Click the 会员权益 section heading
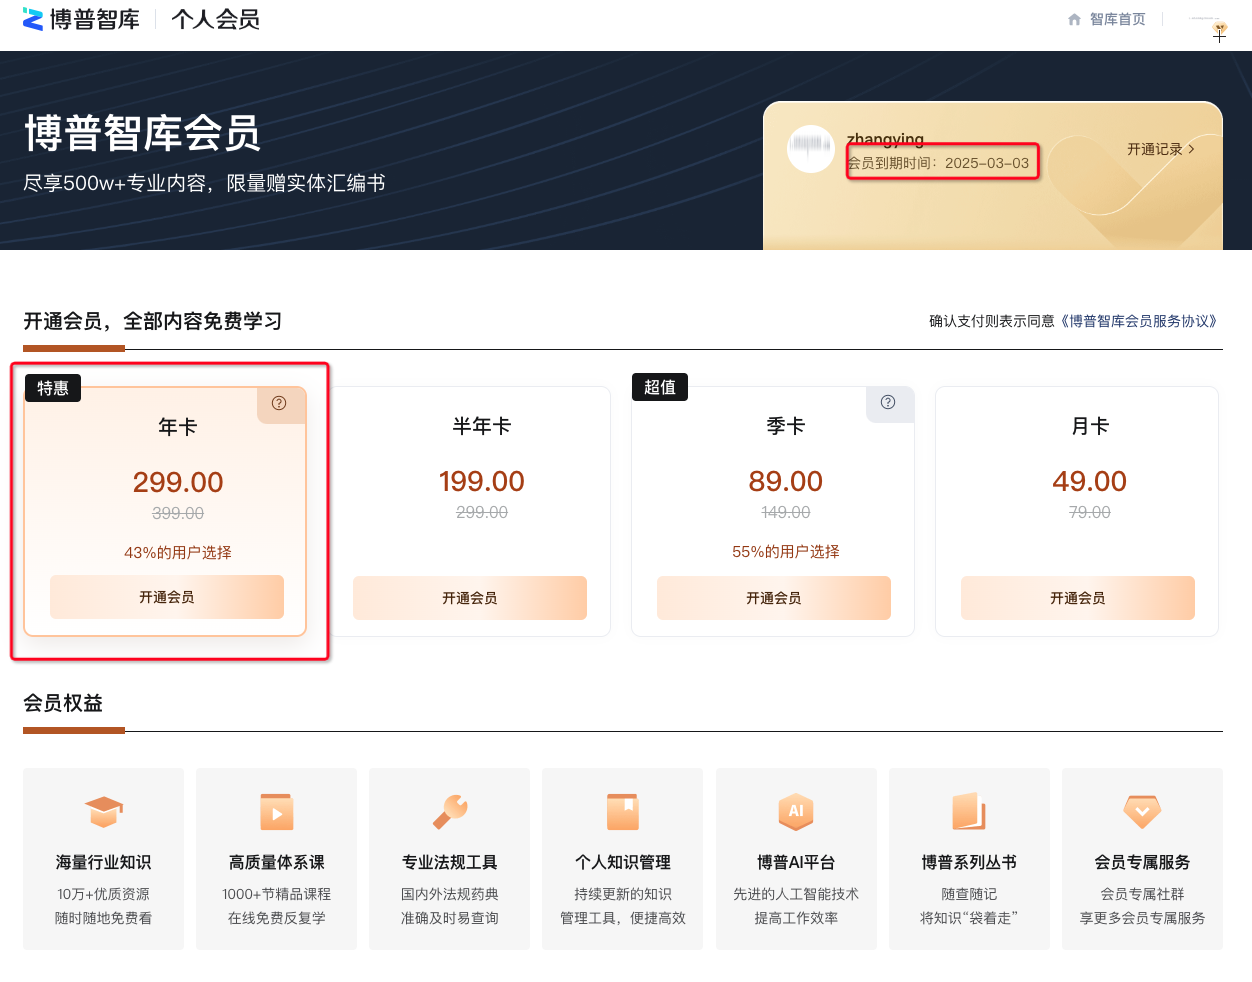The height and width of the screenshot is (982, 1252). (63, 703)
